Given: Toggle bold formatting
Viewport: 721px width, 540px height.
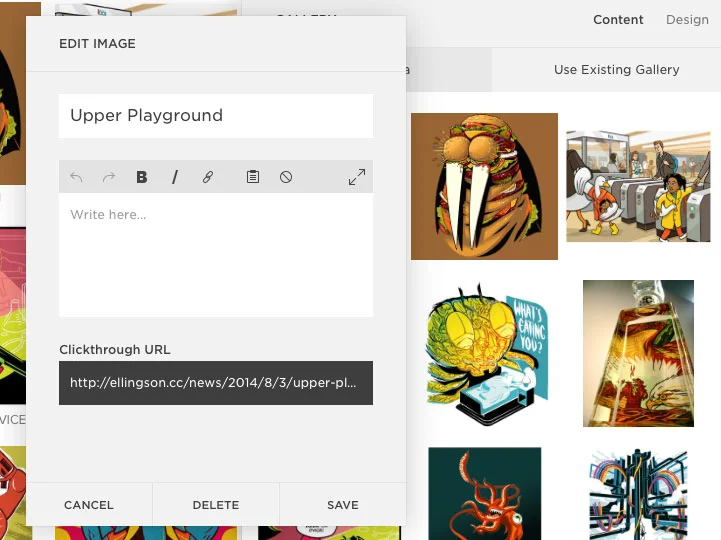Looking at the screenshot, I should click(142, 177).
